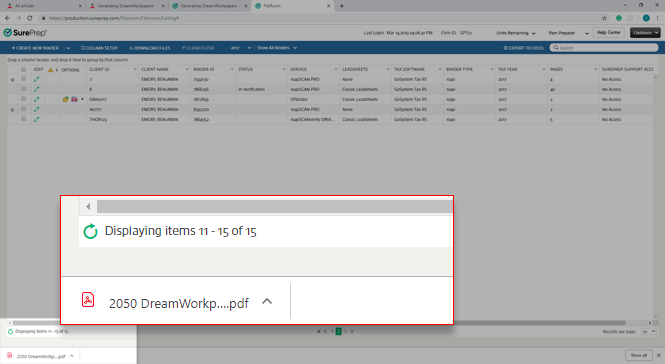Image resolution: width=665 pixels, height=364 pixels.
Task: Click Column Setup in the toolbar
Action: [x=99, y=48]
